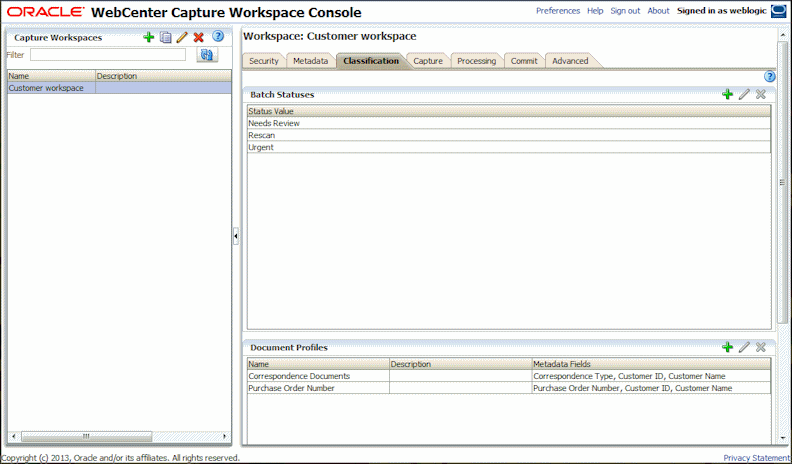792x464 pixels.
Task: Click Correspondence Type, Customer ID metadata cell
Action: coord(651,376)
